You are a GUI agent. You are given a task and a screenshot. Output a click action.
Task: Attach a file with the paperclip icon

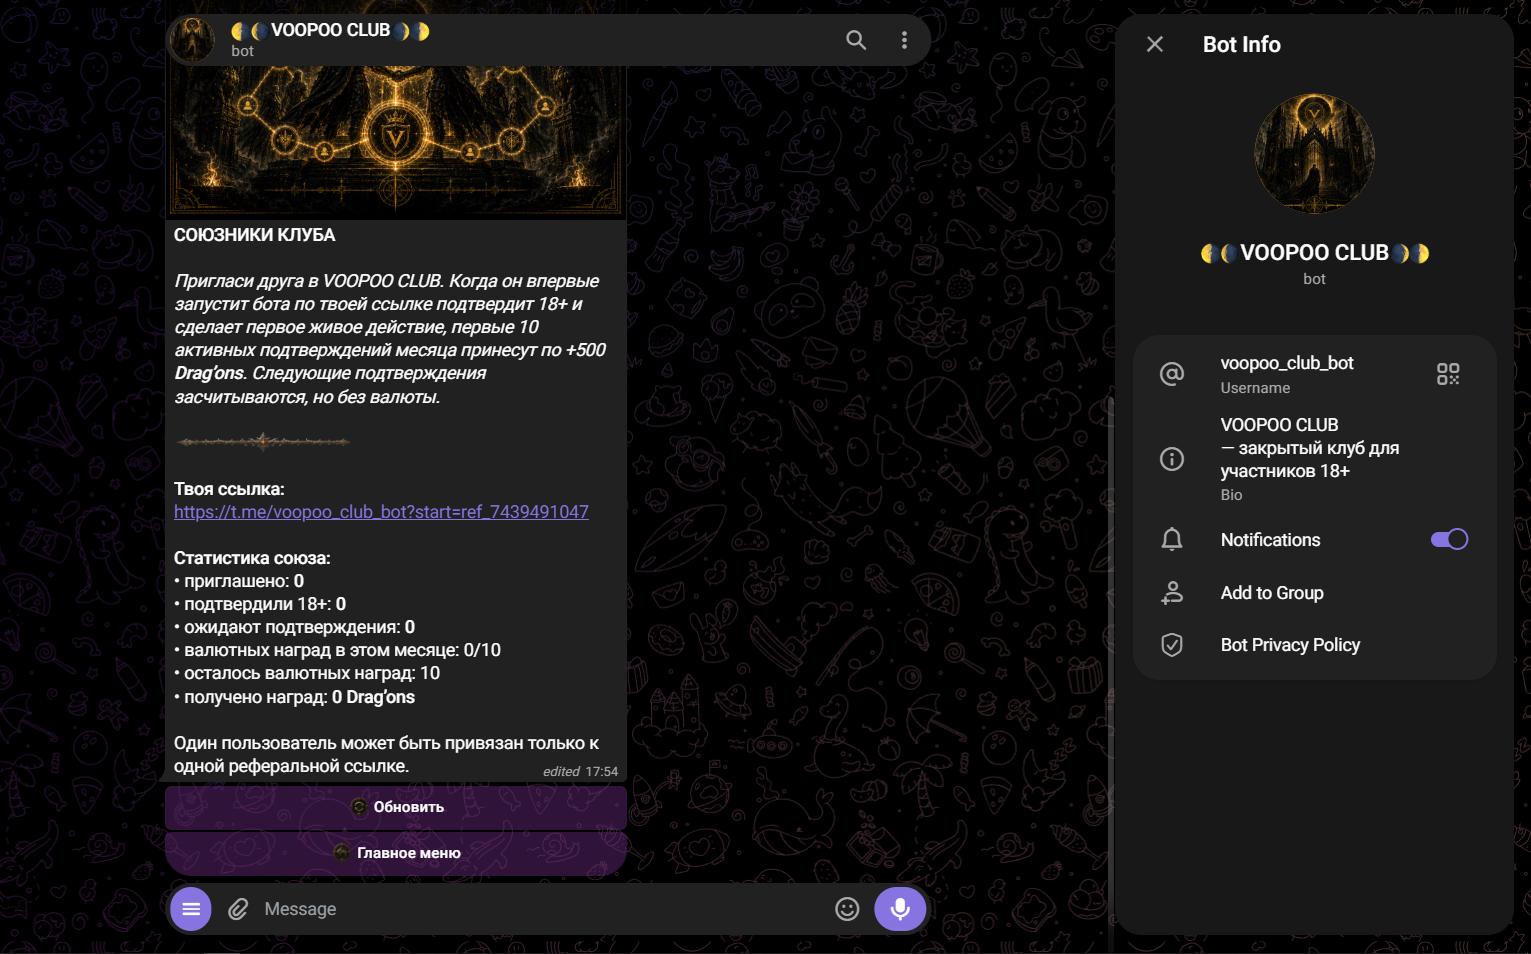pyautogui.click(x=238, y=909)
